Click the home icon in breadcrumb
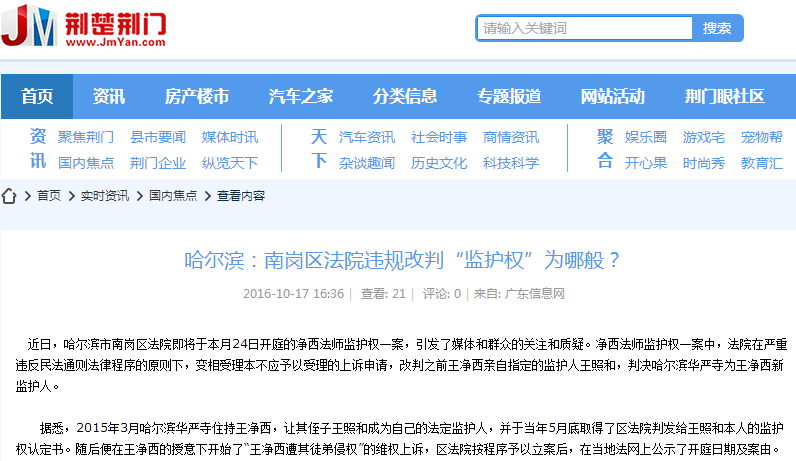 9,196
